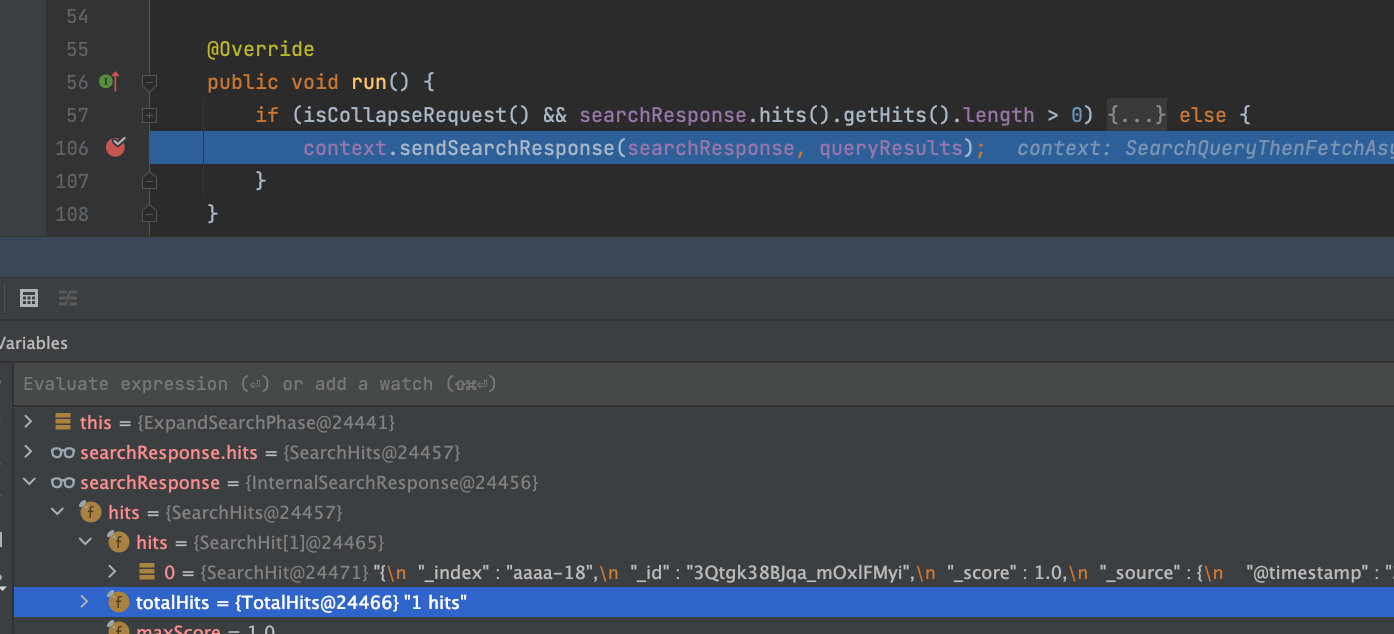
Task: Click the field icon next to maxScore
Action: (x=118, y=628)
